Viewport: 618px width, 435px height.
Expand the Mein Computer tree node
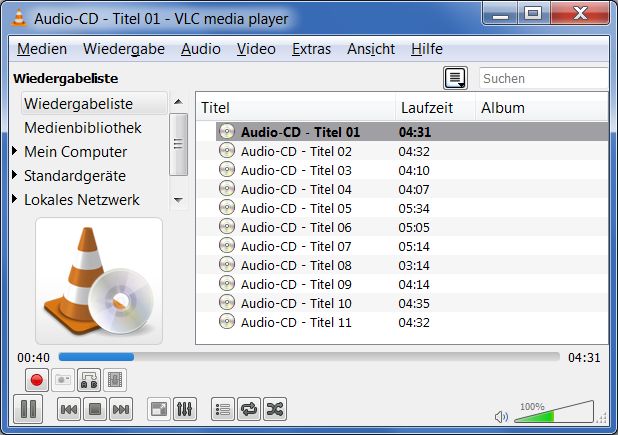coord(15,151)
